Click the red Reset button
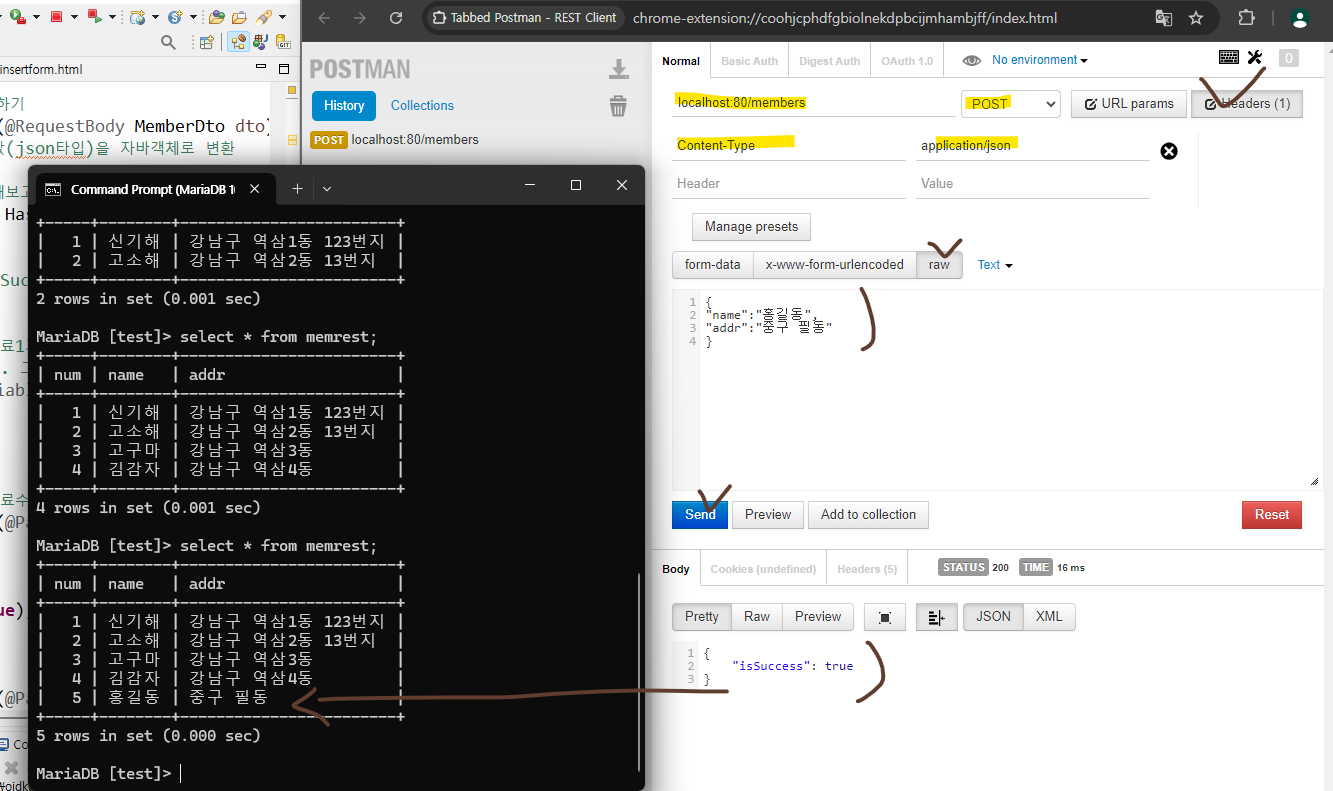This screenshot has width=1333, height=791. point(1272,515)
